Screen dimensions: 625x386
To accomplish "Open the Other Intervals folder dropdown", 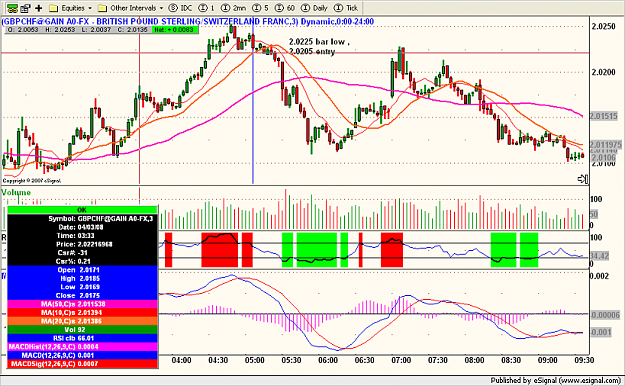I will 131,8.
